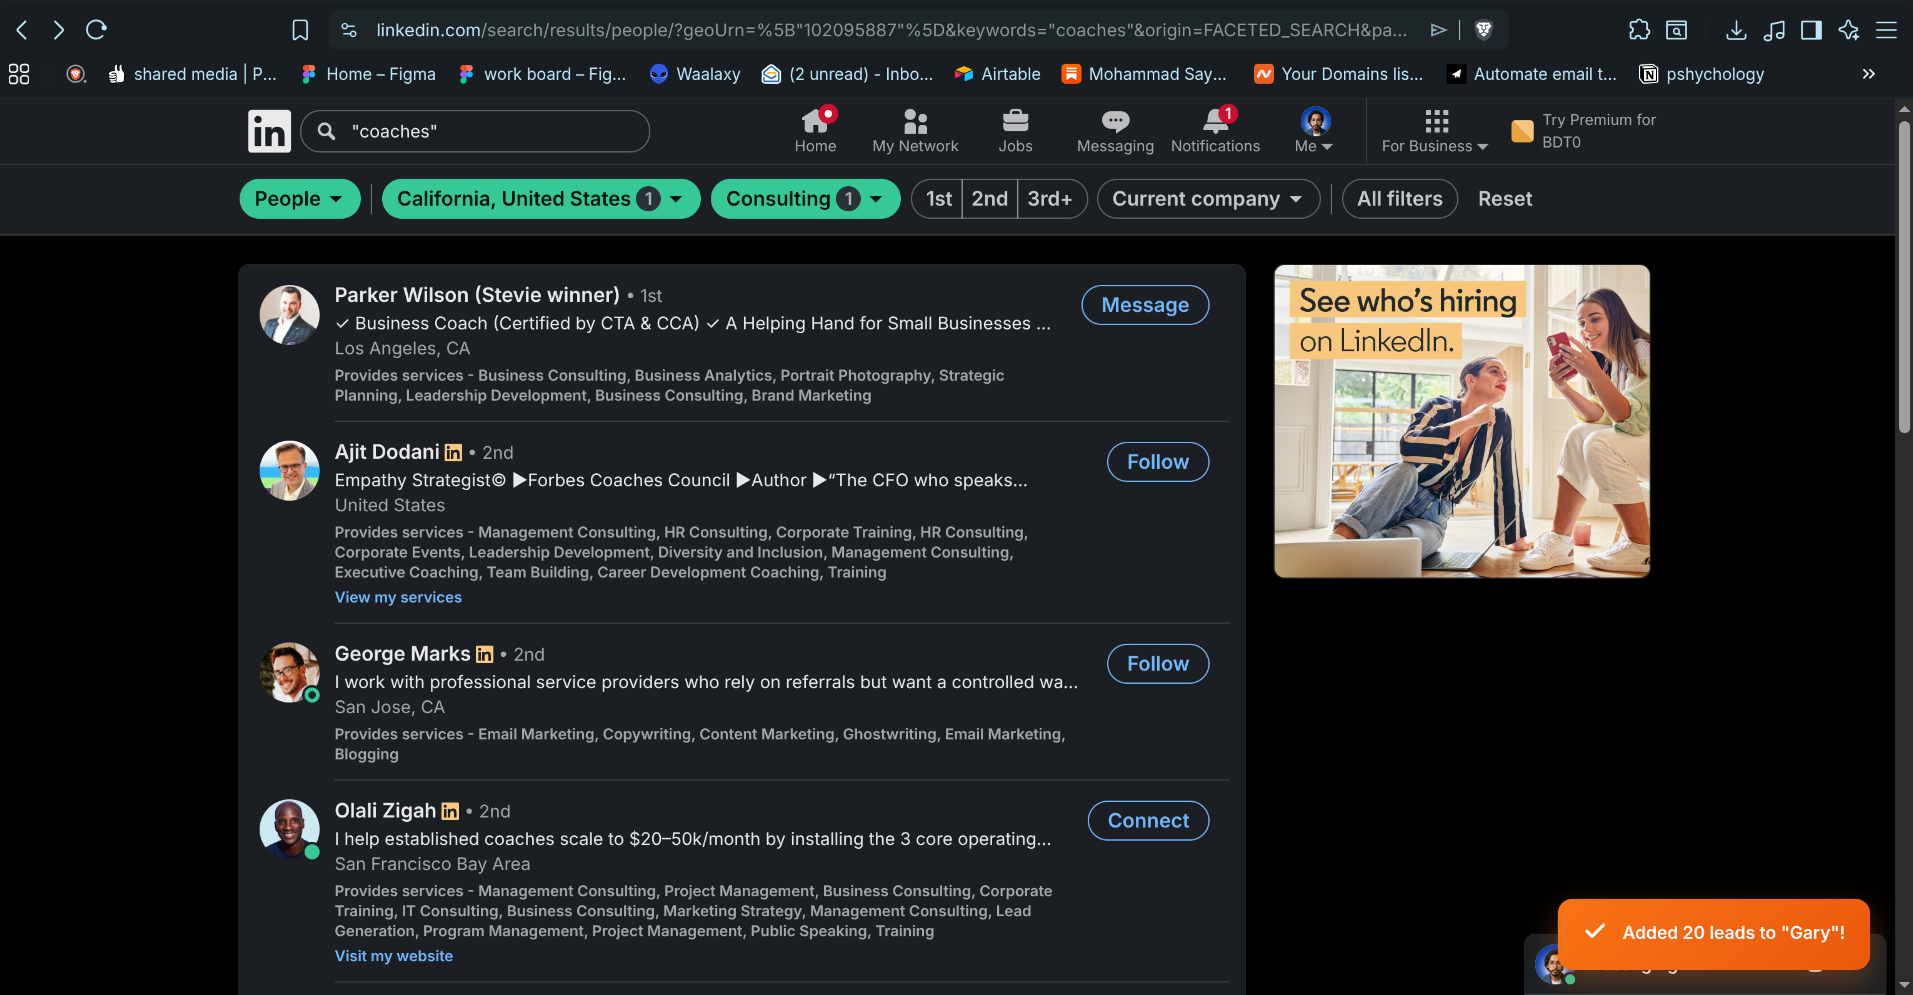This screenshot has height=995, width=1913.
Task: Open the Home – Figma bookmark
Action: pyautogui.click(x=368, y=74)
